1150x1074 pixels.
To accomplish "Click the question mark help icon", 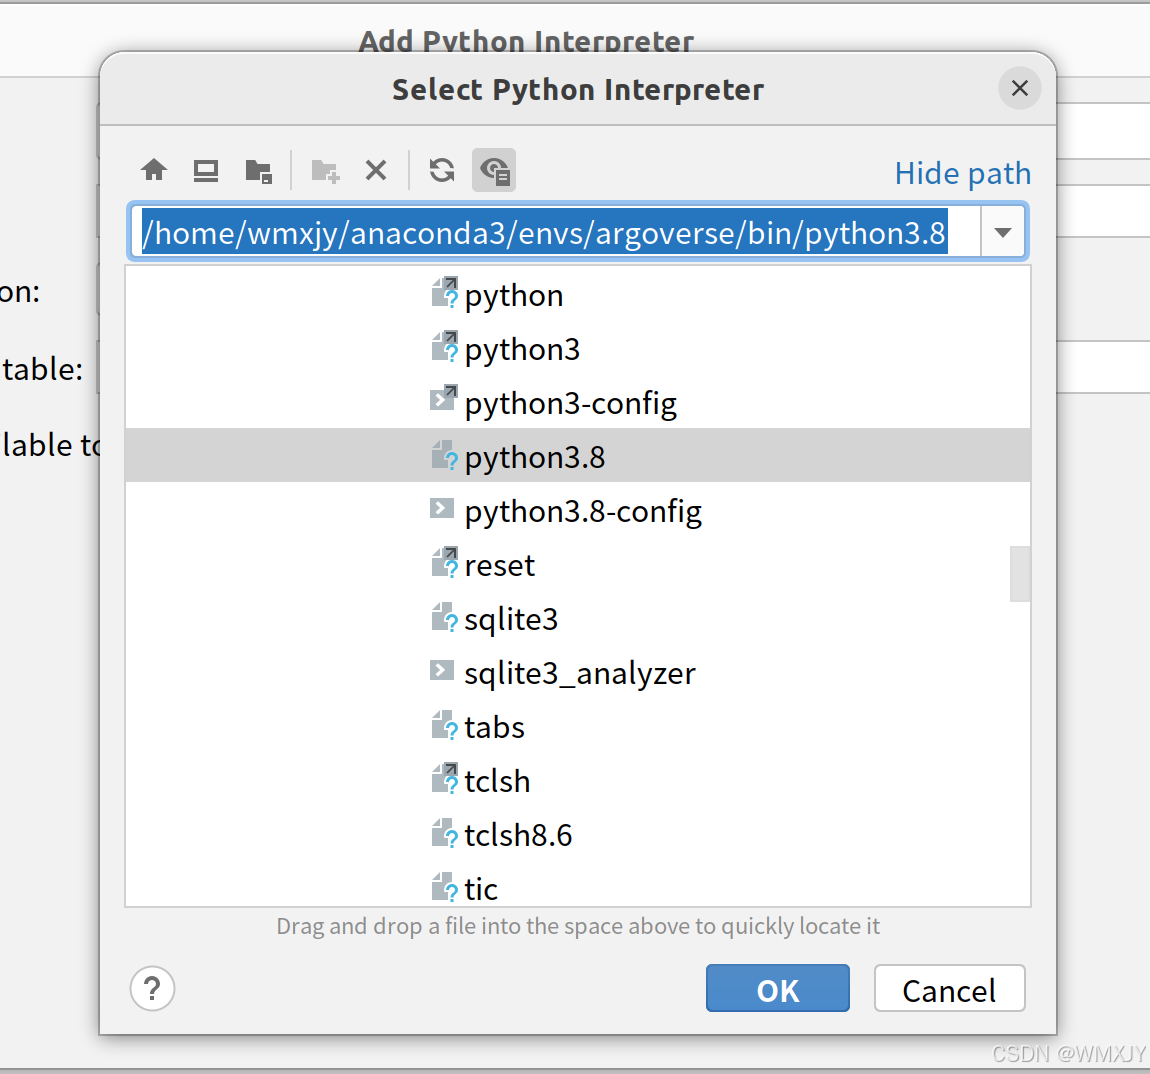I will click(x=152, y=989).
